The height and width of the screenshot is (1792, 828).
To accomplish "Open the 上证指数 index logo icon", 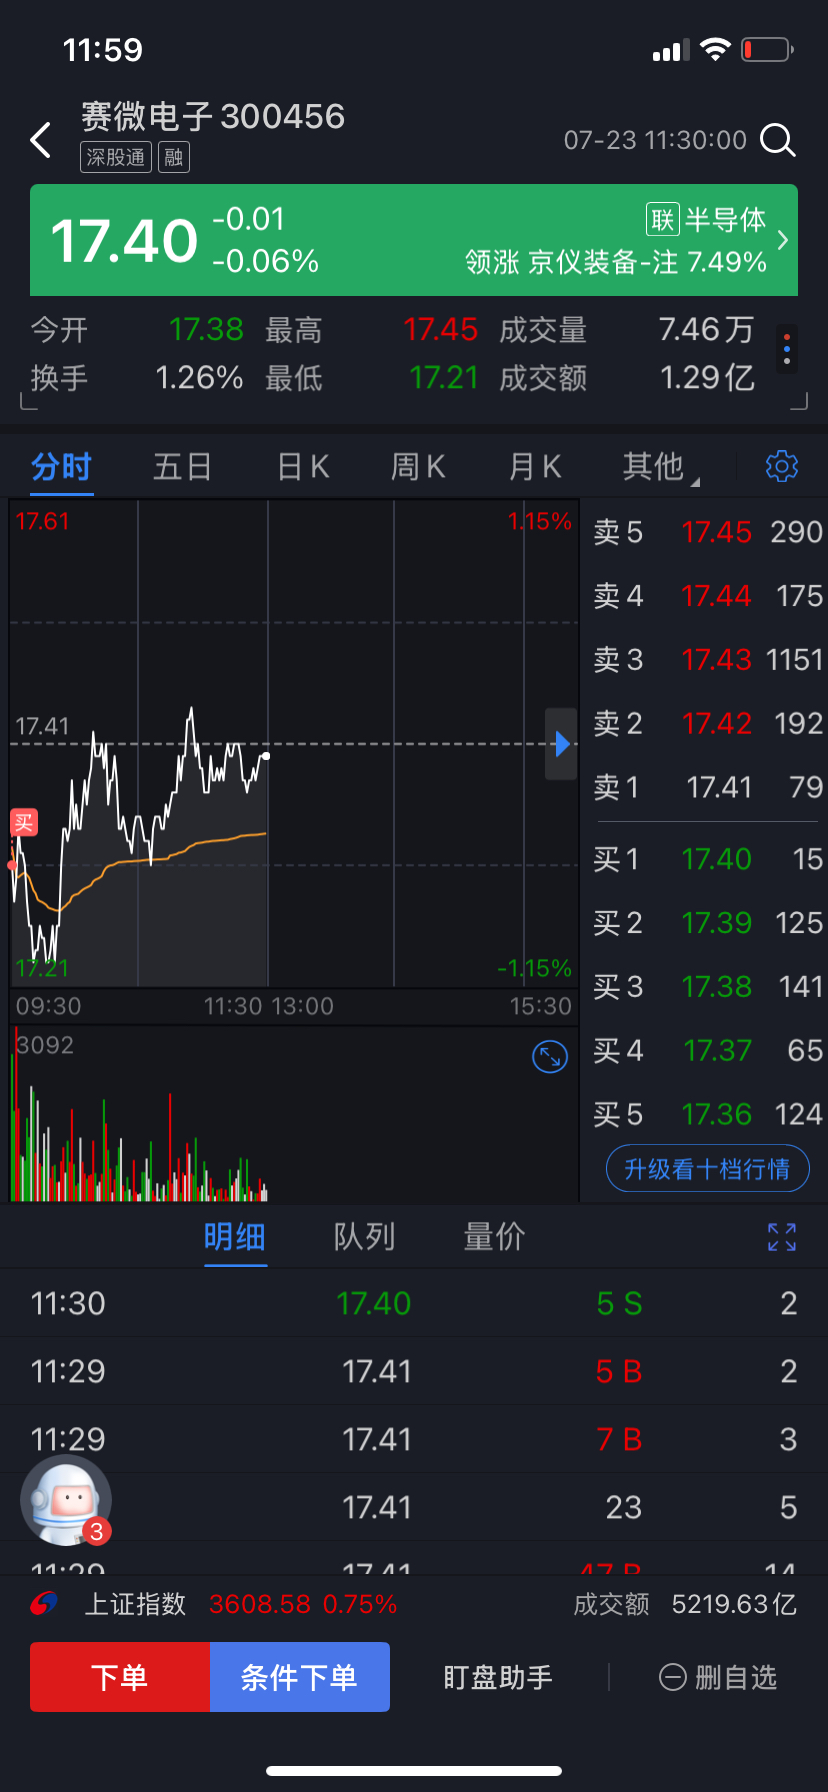I will 45,1604.
